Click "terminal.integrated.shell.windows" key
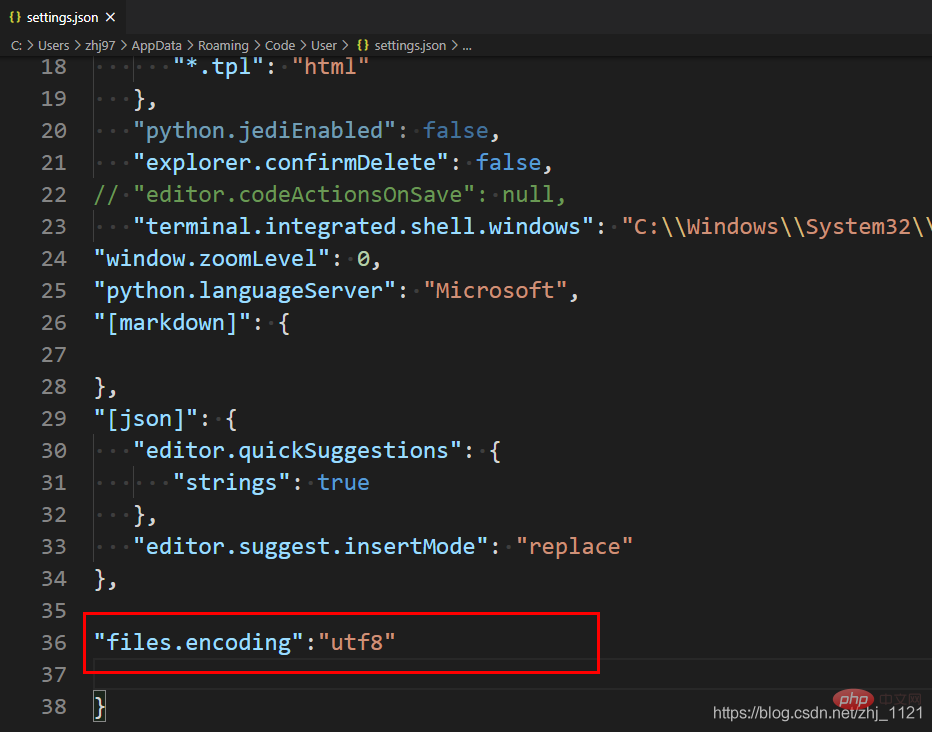The width and height of the screenshot is (932, 732). pos(364,227)
